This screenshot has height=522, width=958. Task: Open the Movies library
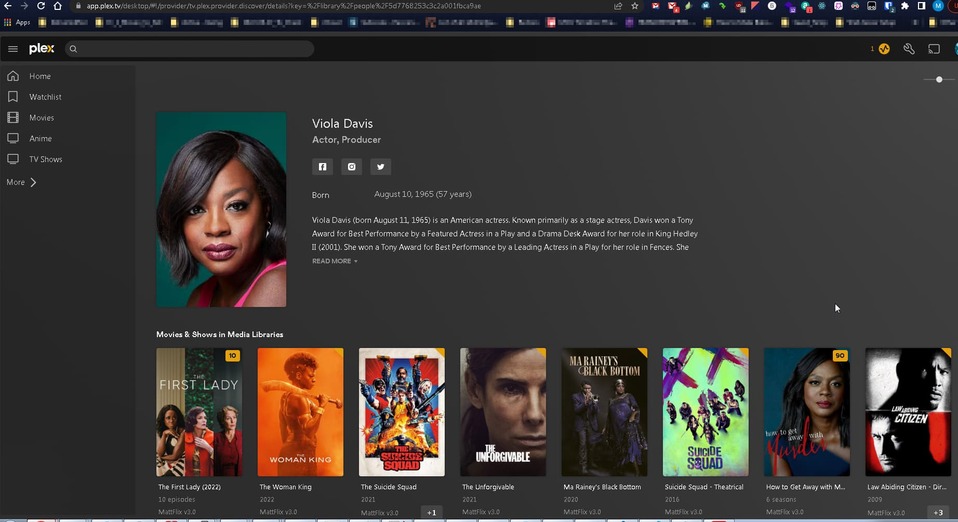(x=42, y=118)
